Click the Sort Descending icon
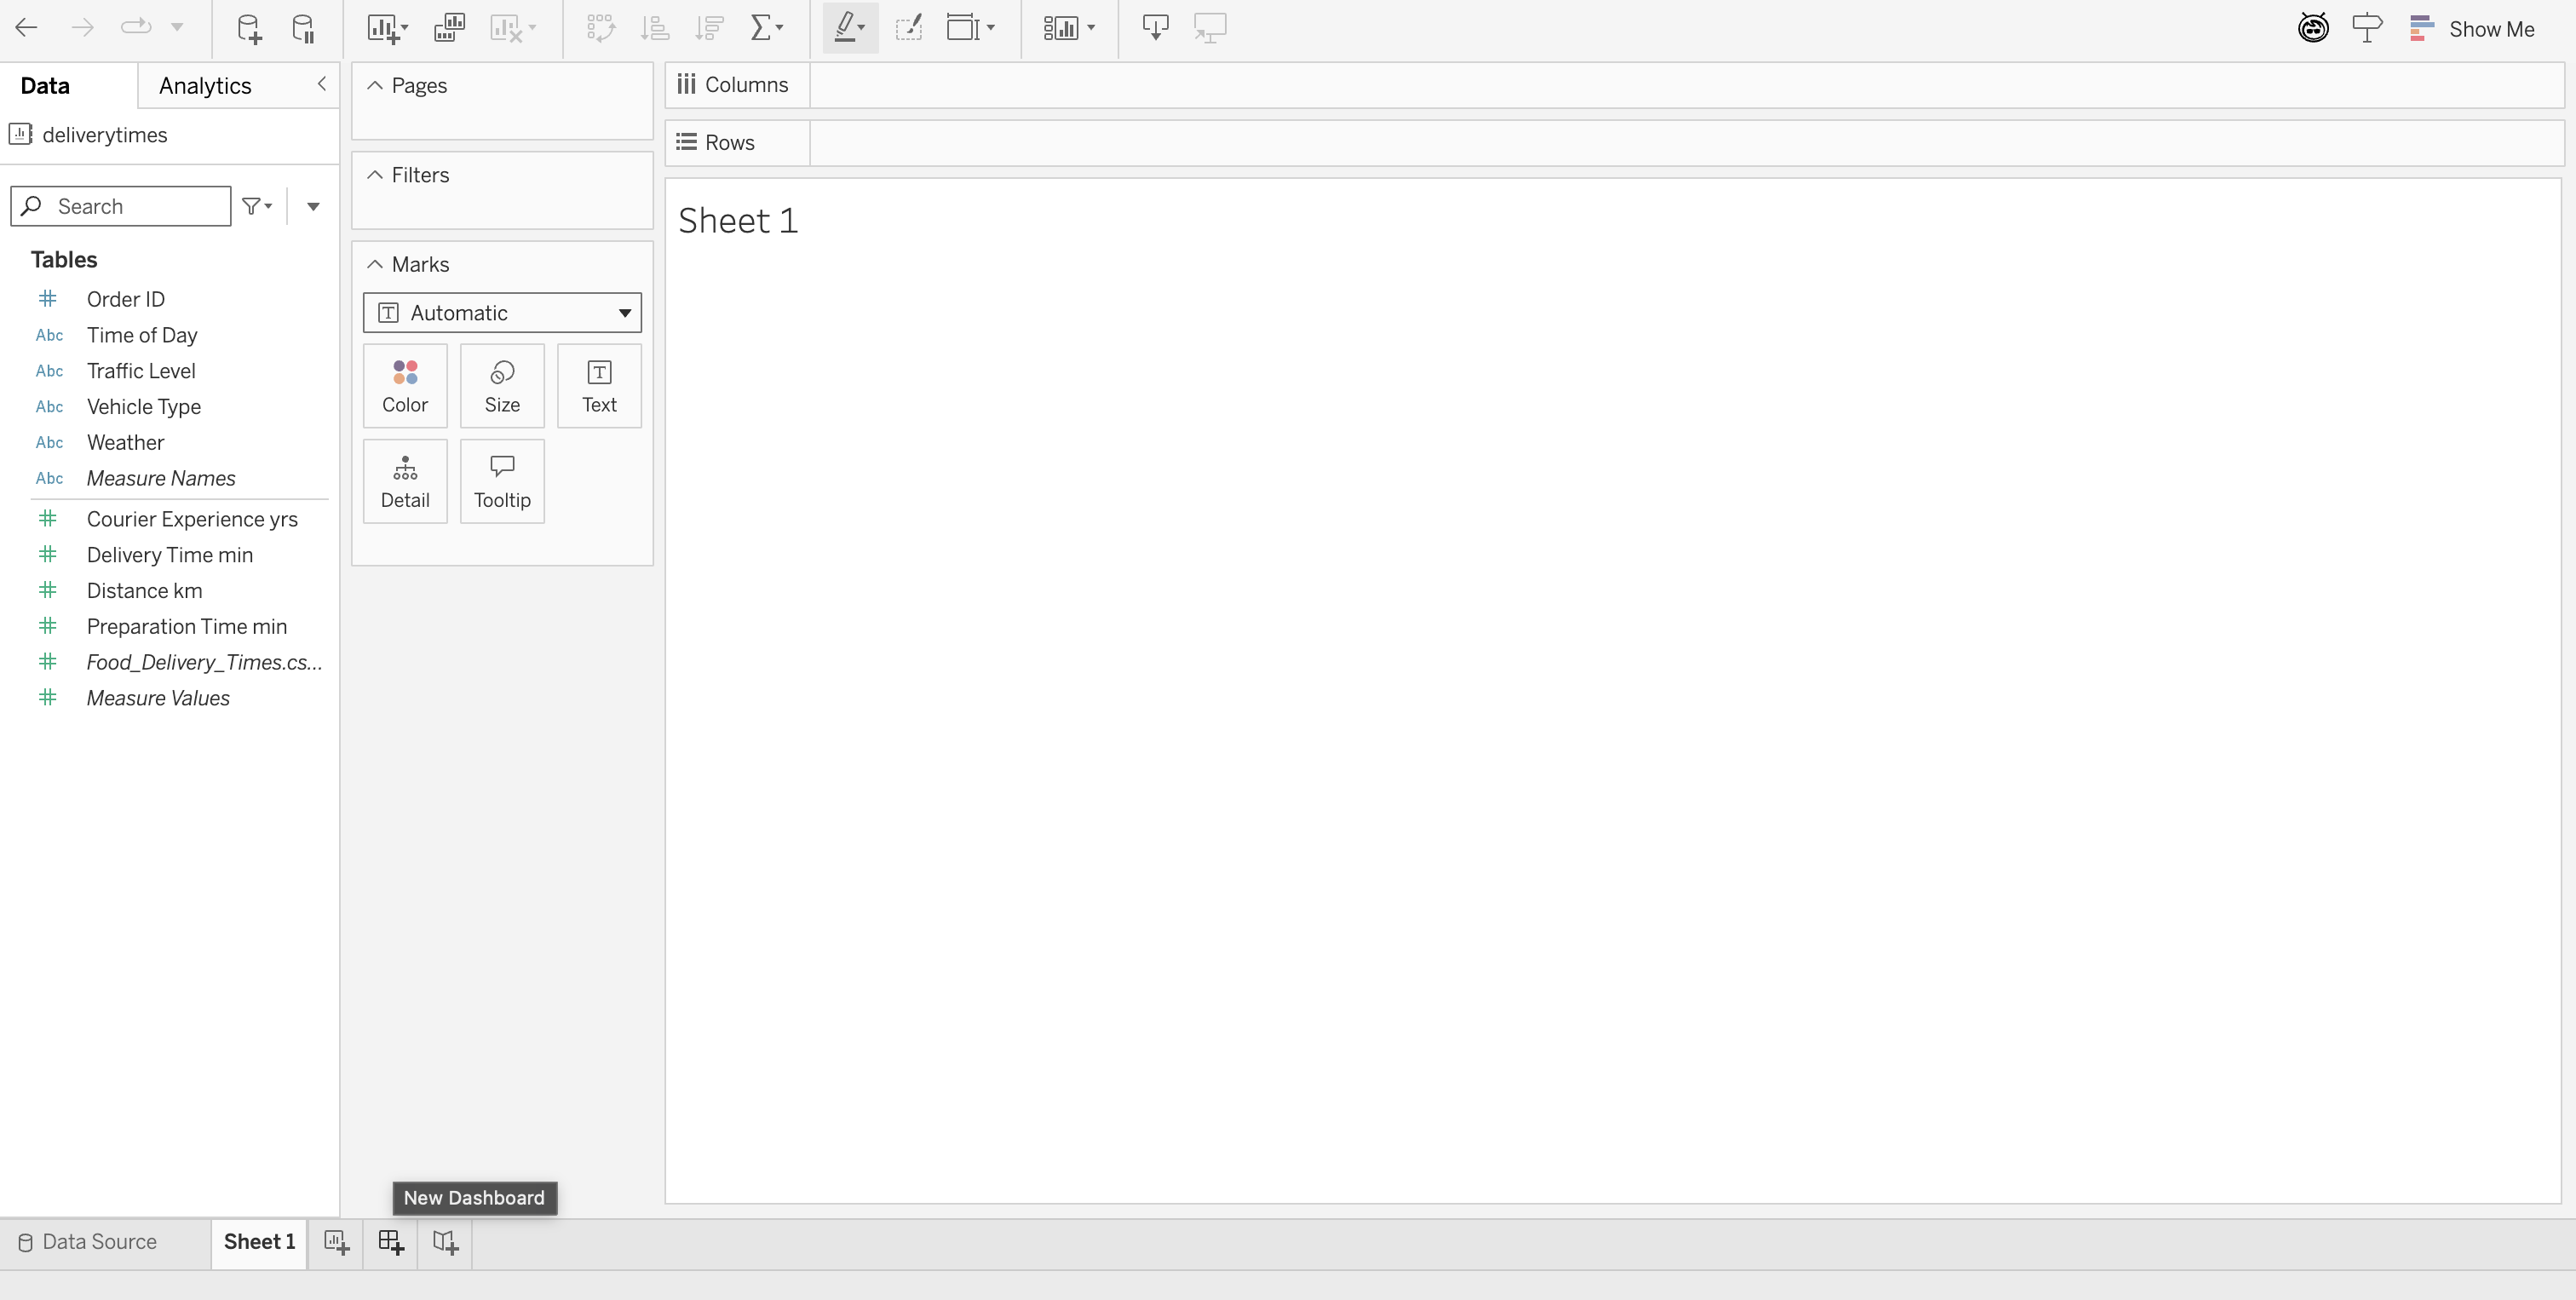Viewport: 2576px width, 1300px height. (x=709, y=27)
